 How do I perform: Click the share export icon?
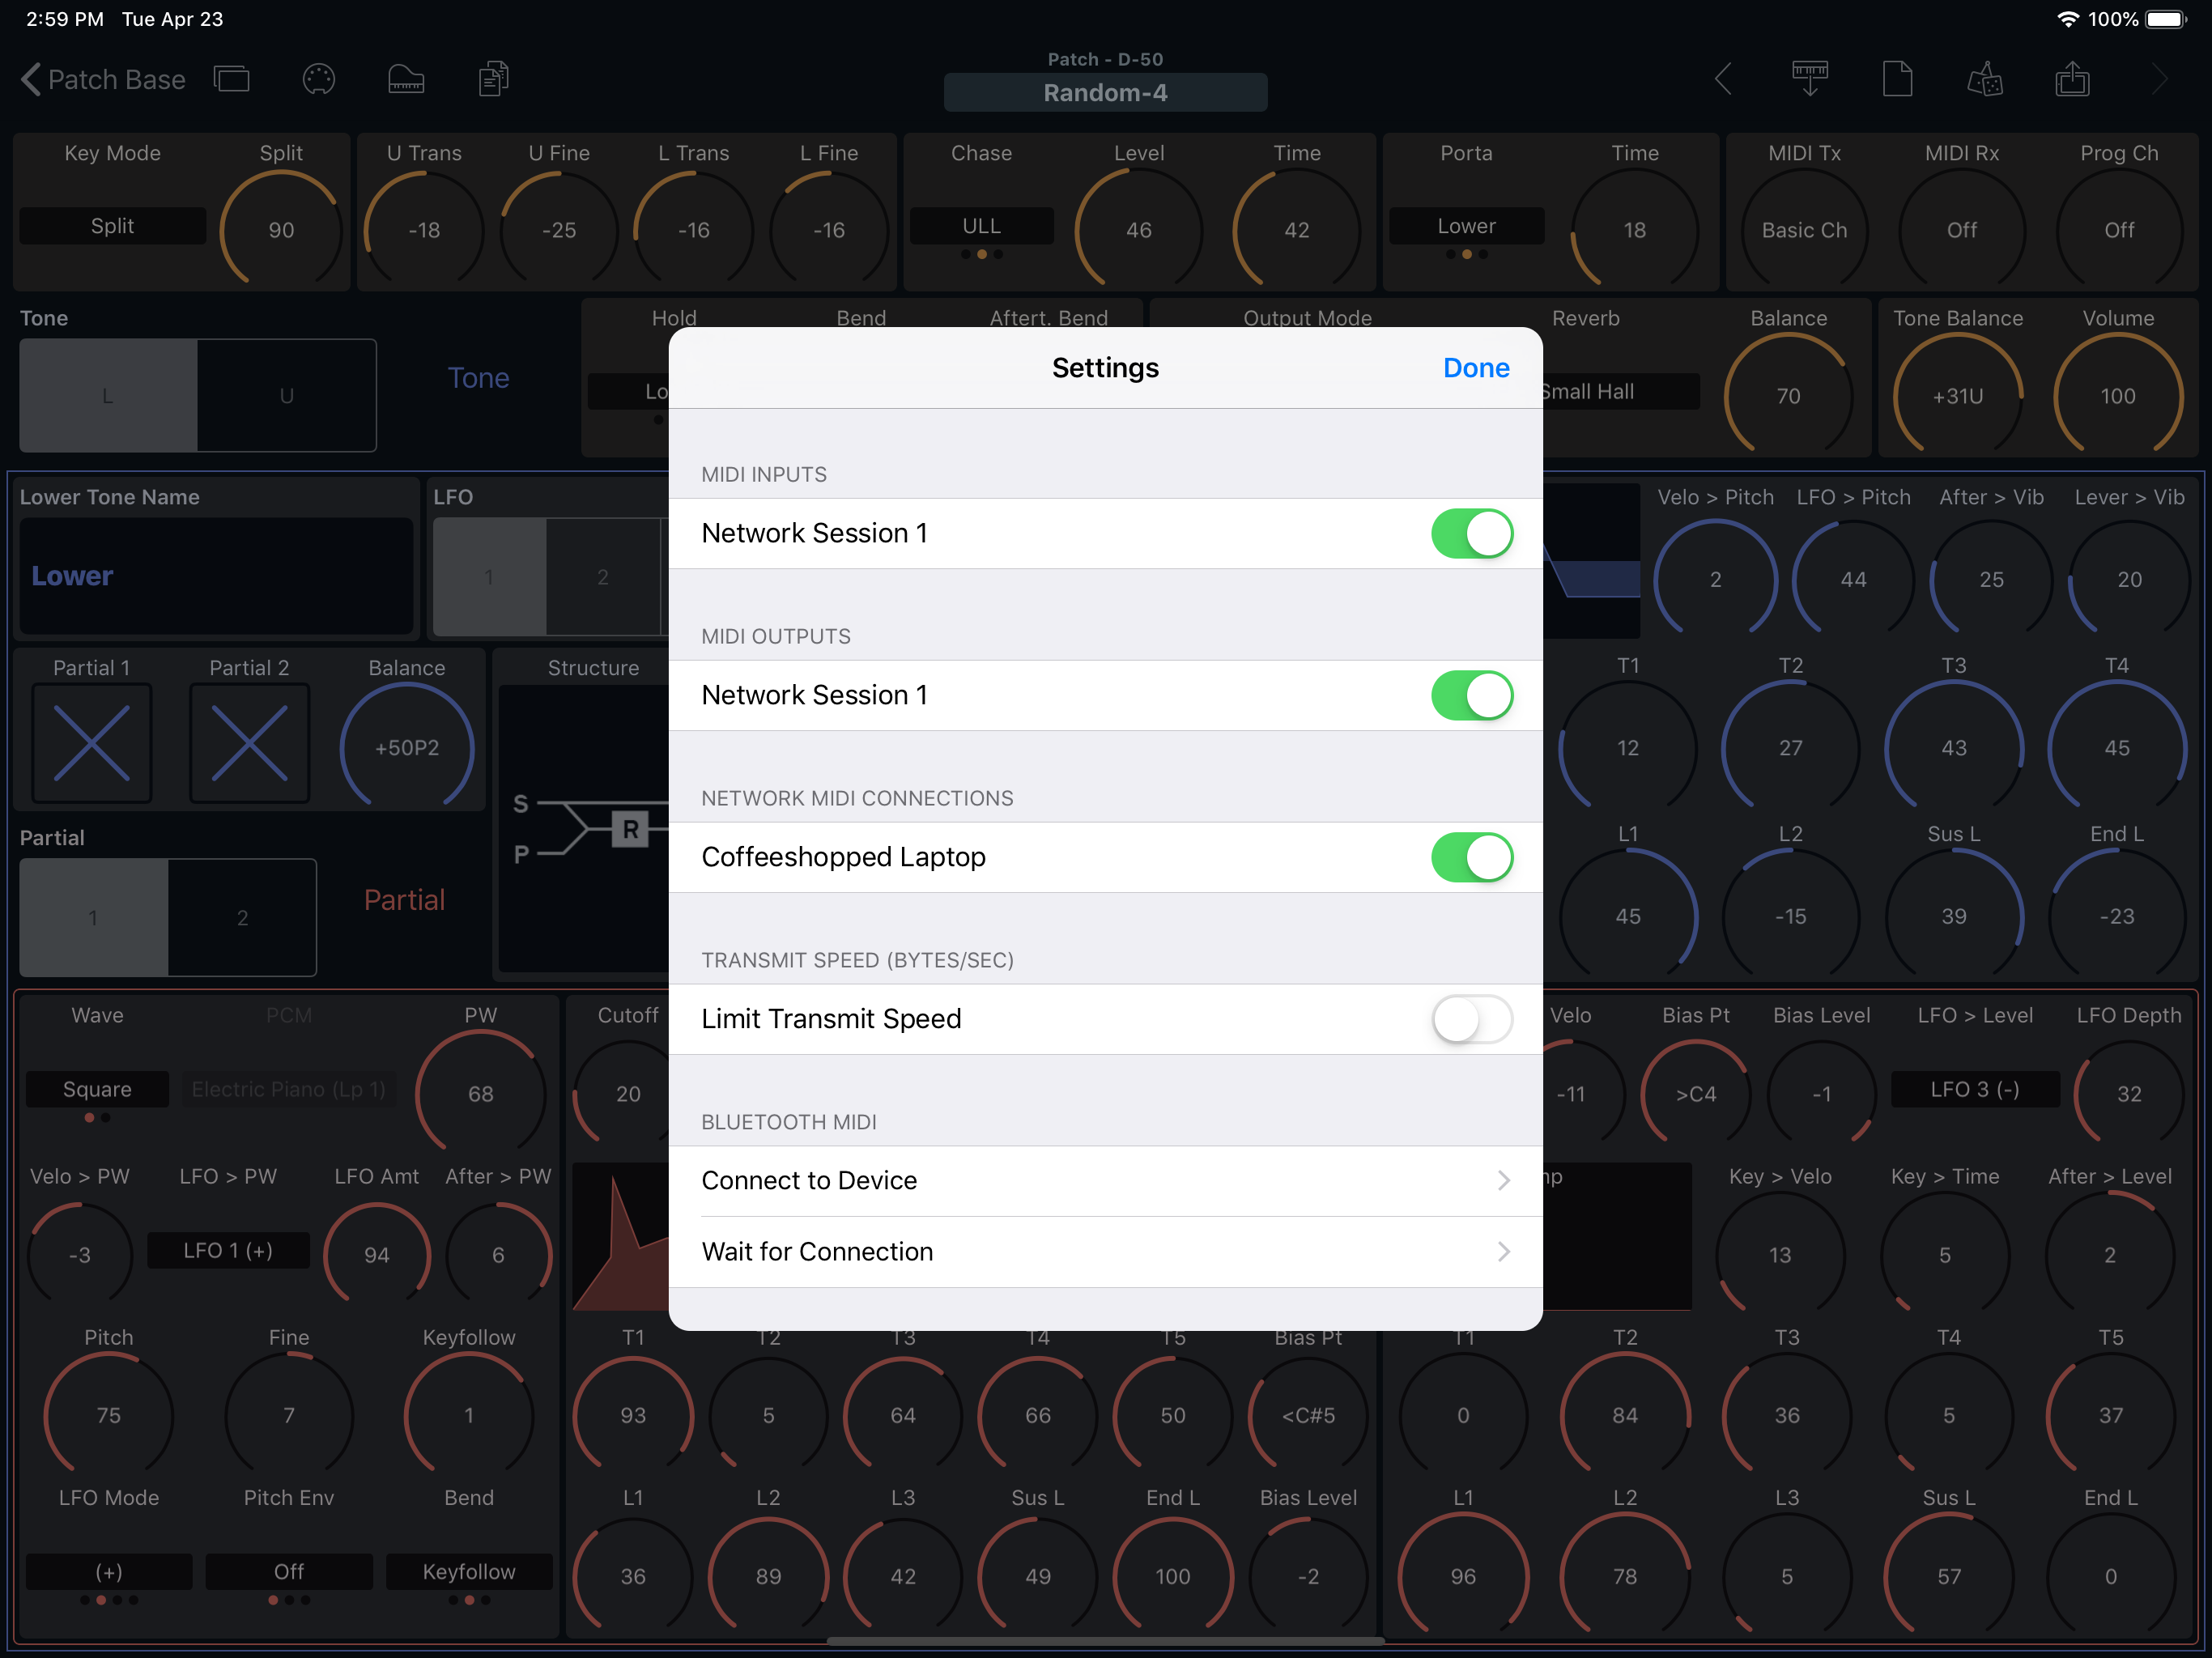(2072, 79)
